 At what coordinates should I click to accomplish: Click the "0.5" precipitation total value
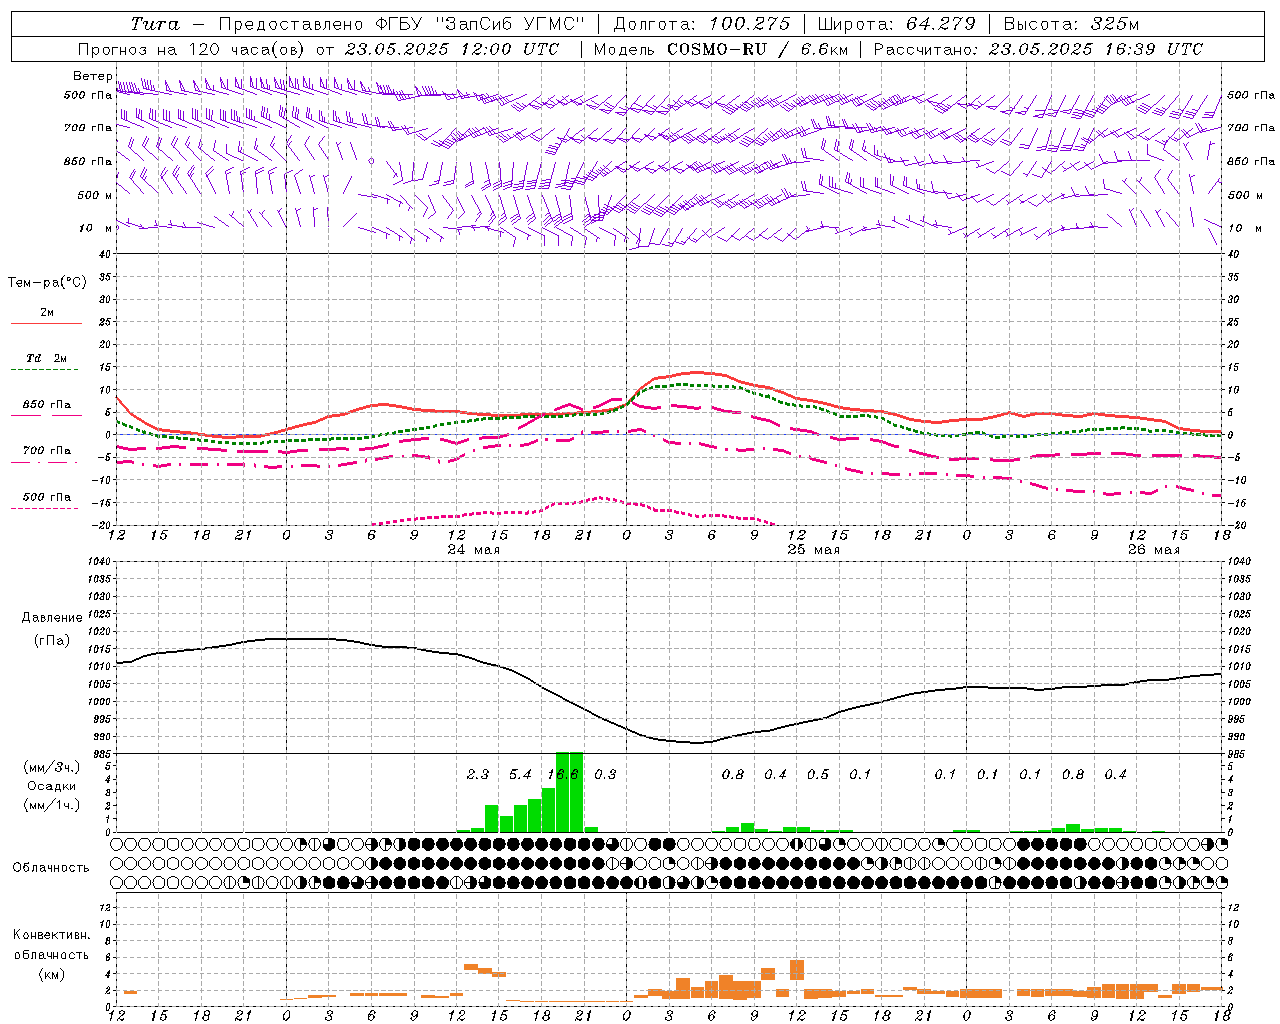[x=818, y=774]
